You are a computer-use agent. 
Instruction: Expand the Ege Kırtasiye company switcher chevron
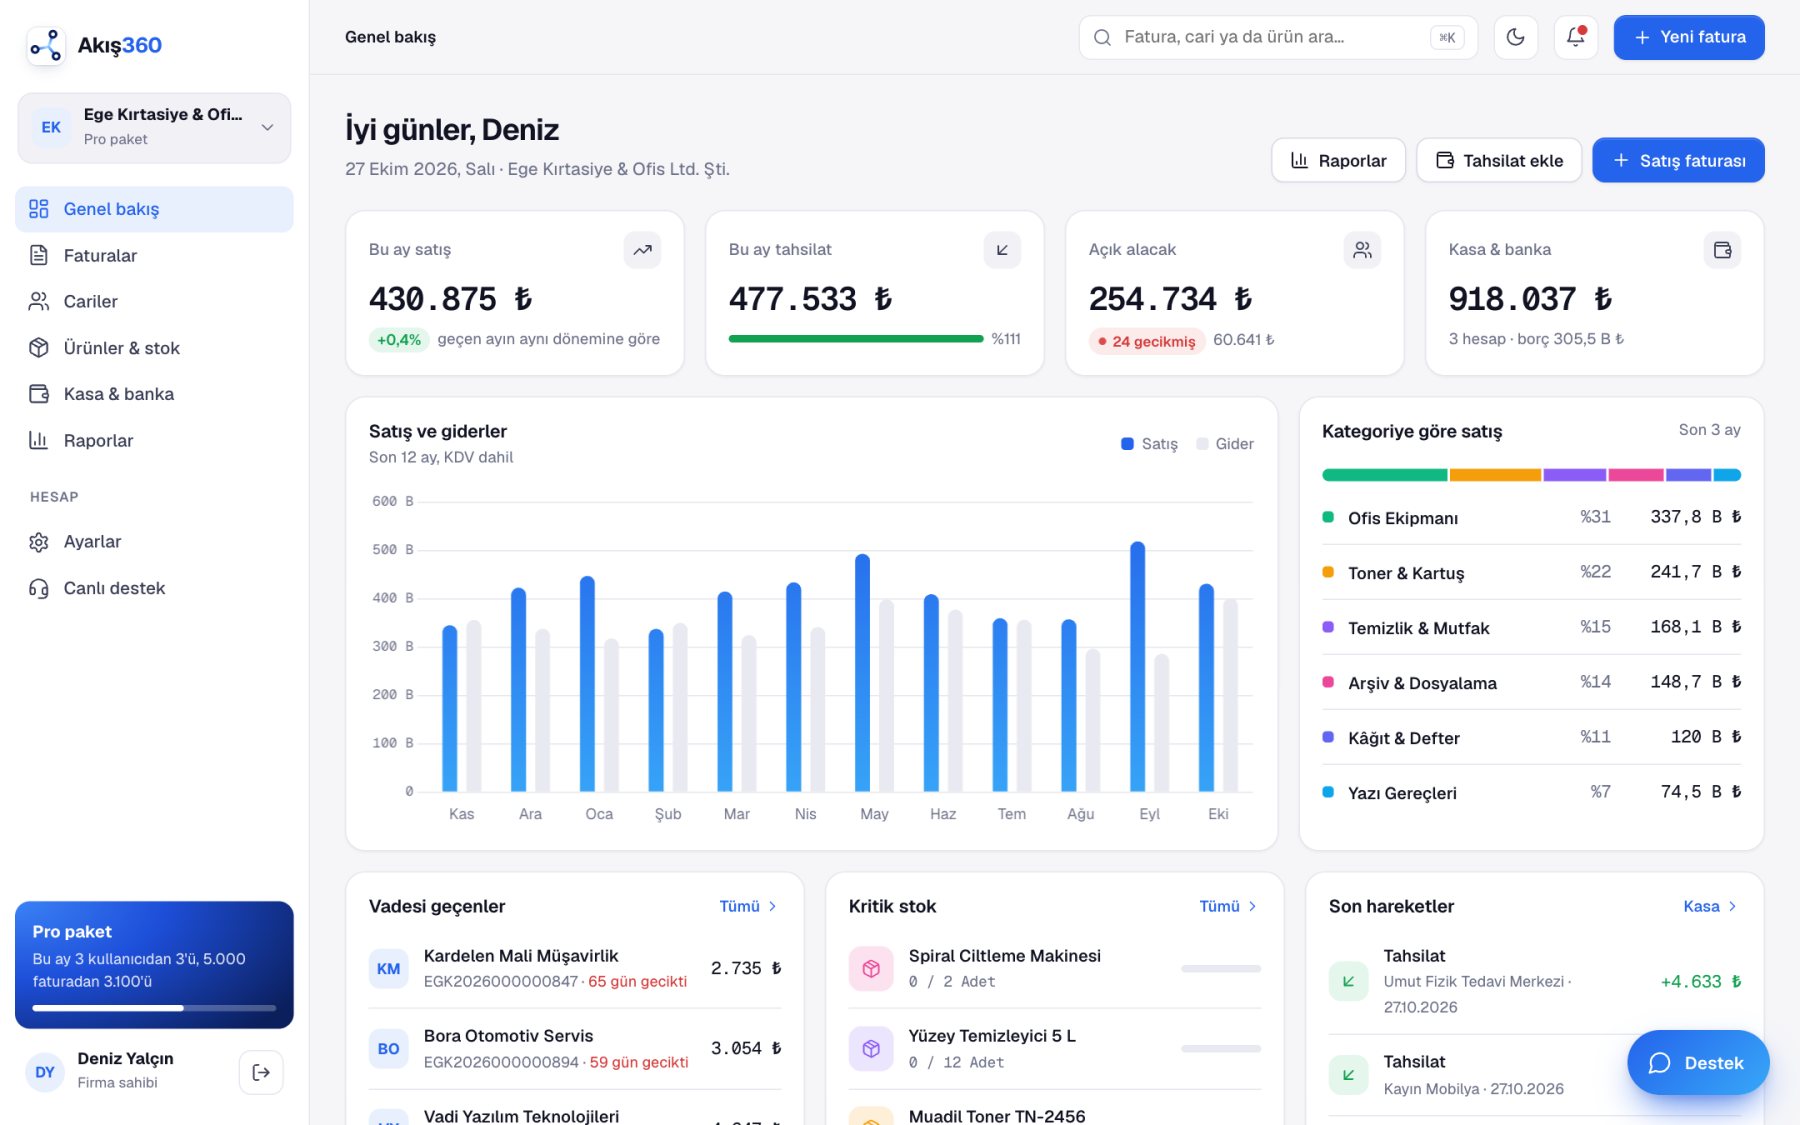(267, 127)
